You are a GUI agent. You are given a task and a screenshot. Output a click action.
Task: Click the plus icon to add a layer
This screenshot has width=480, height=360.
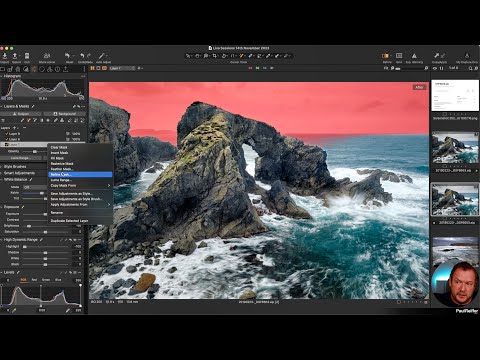[14, 128]
